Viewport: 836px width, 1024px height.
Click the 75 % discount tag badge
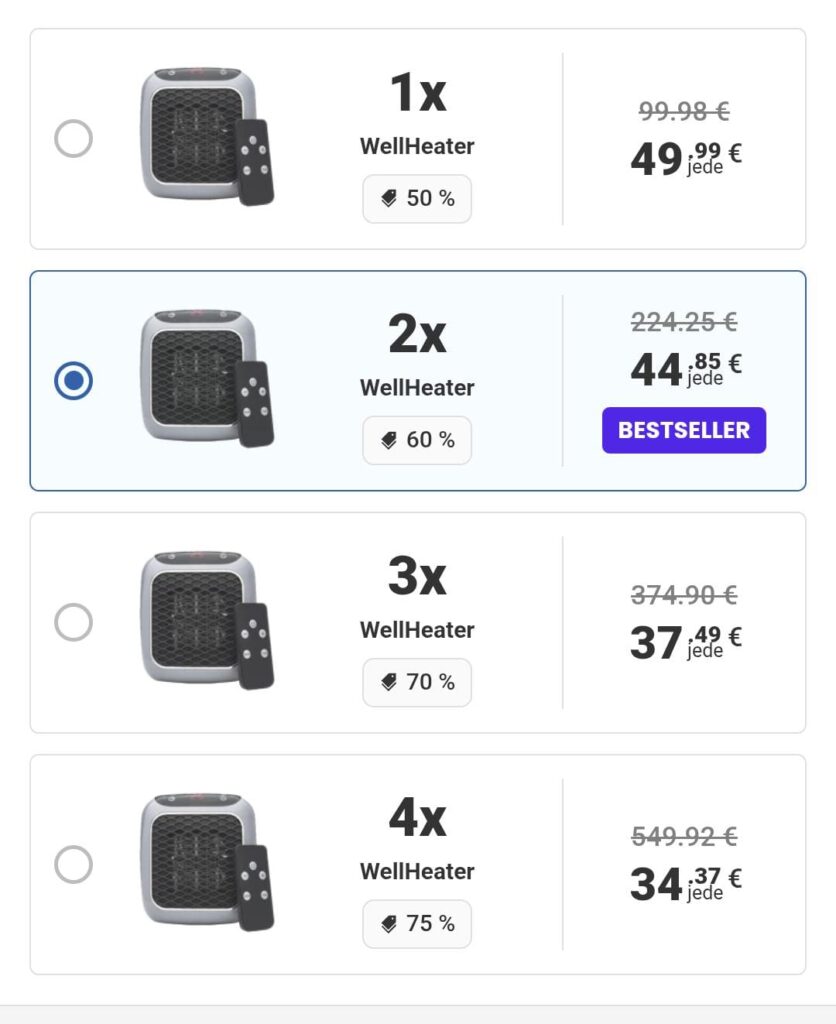(x=417, y=924)
